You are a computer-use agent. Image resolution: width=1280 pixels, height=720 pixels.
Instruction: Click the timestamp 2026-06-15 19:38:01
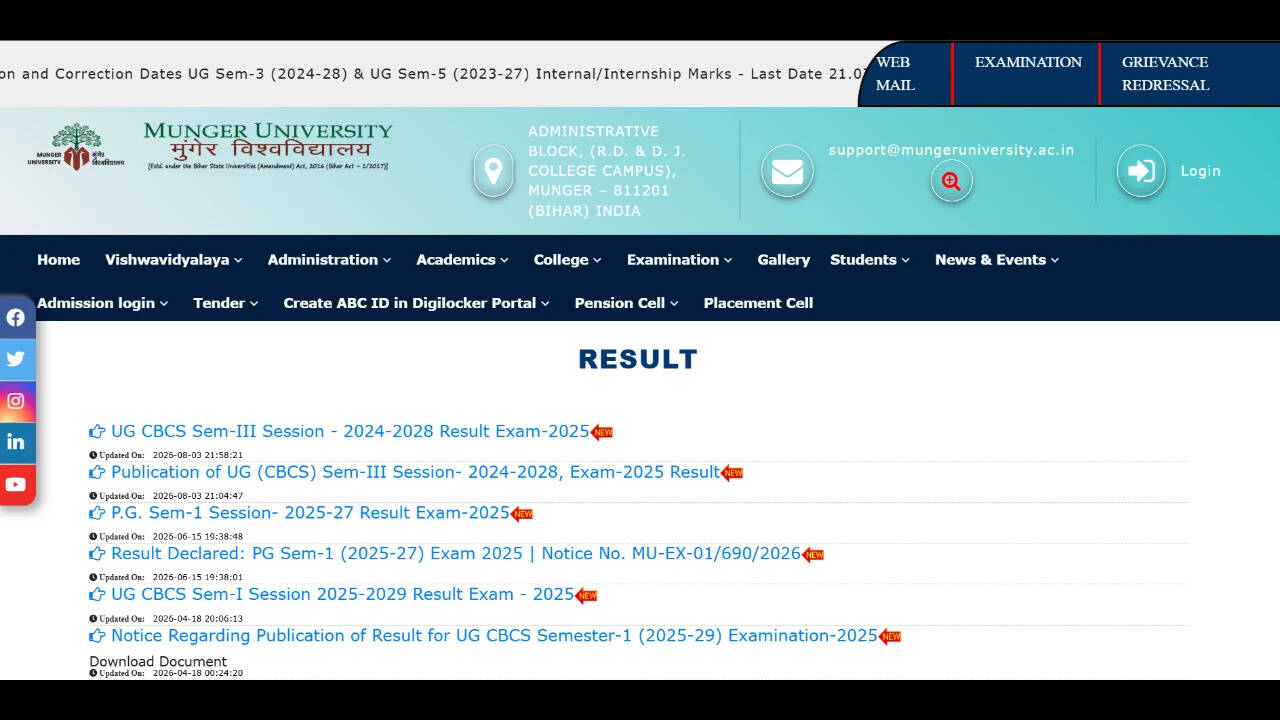point(197,577)
